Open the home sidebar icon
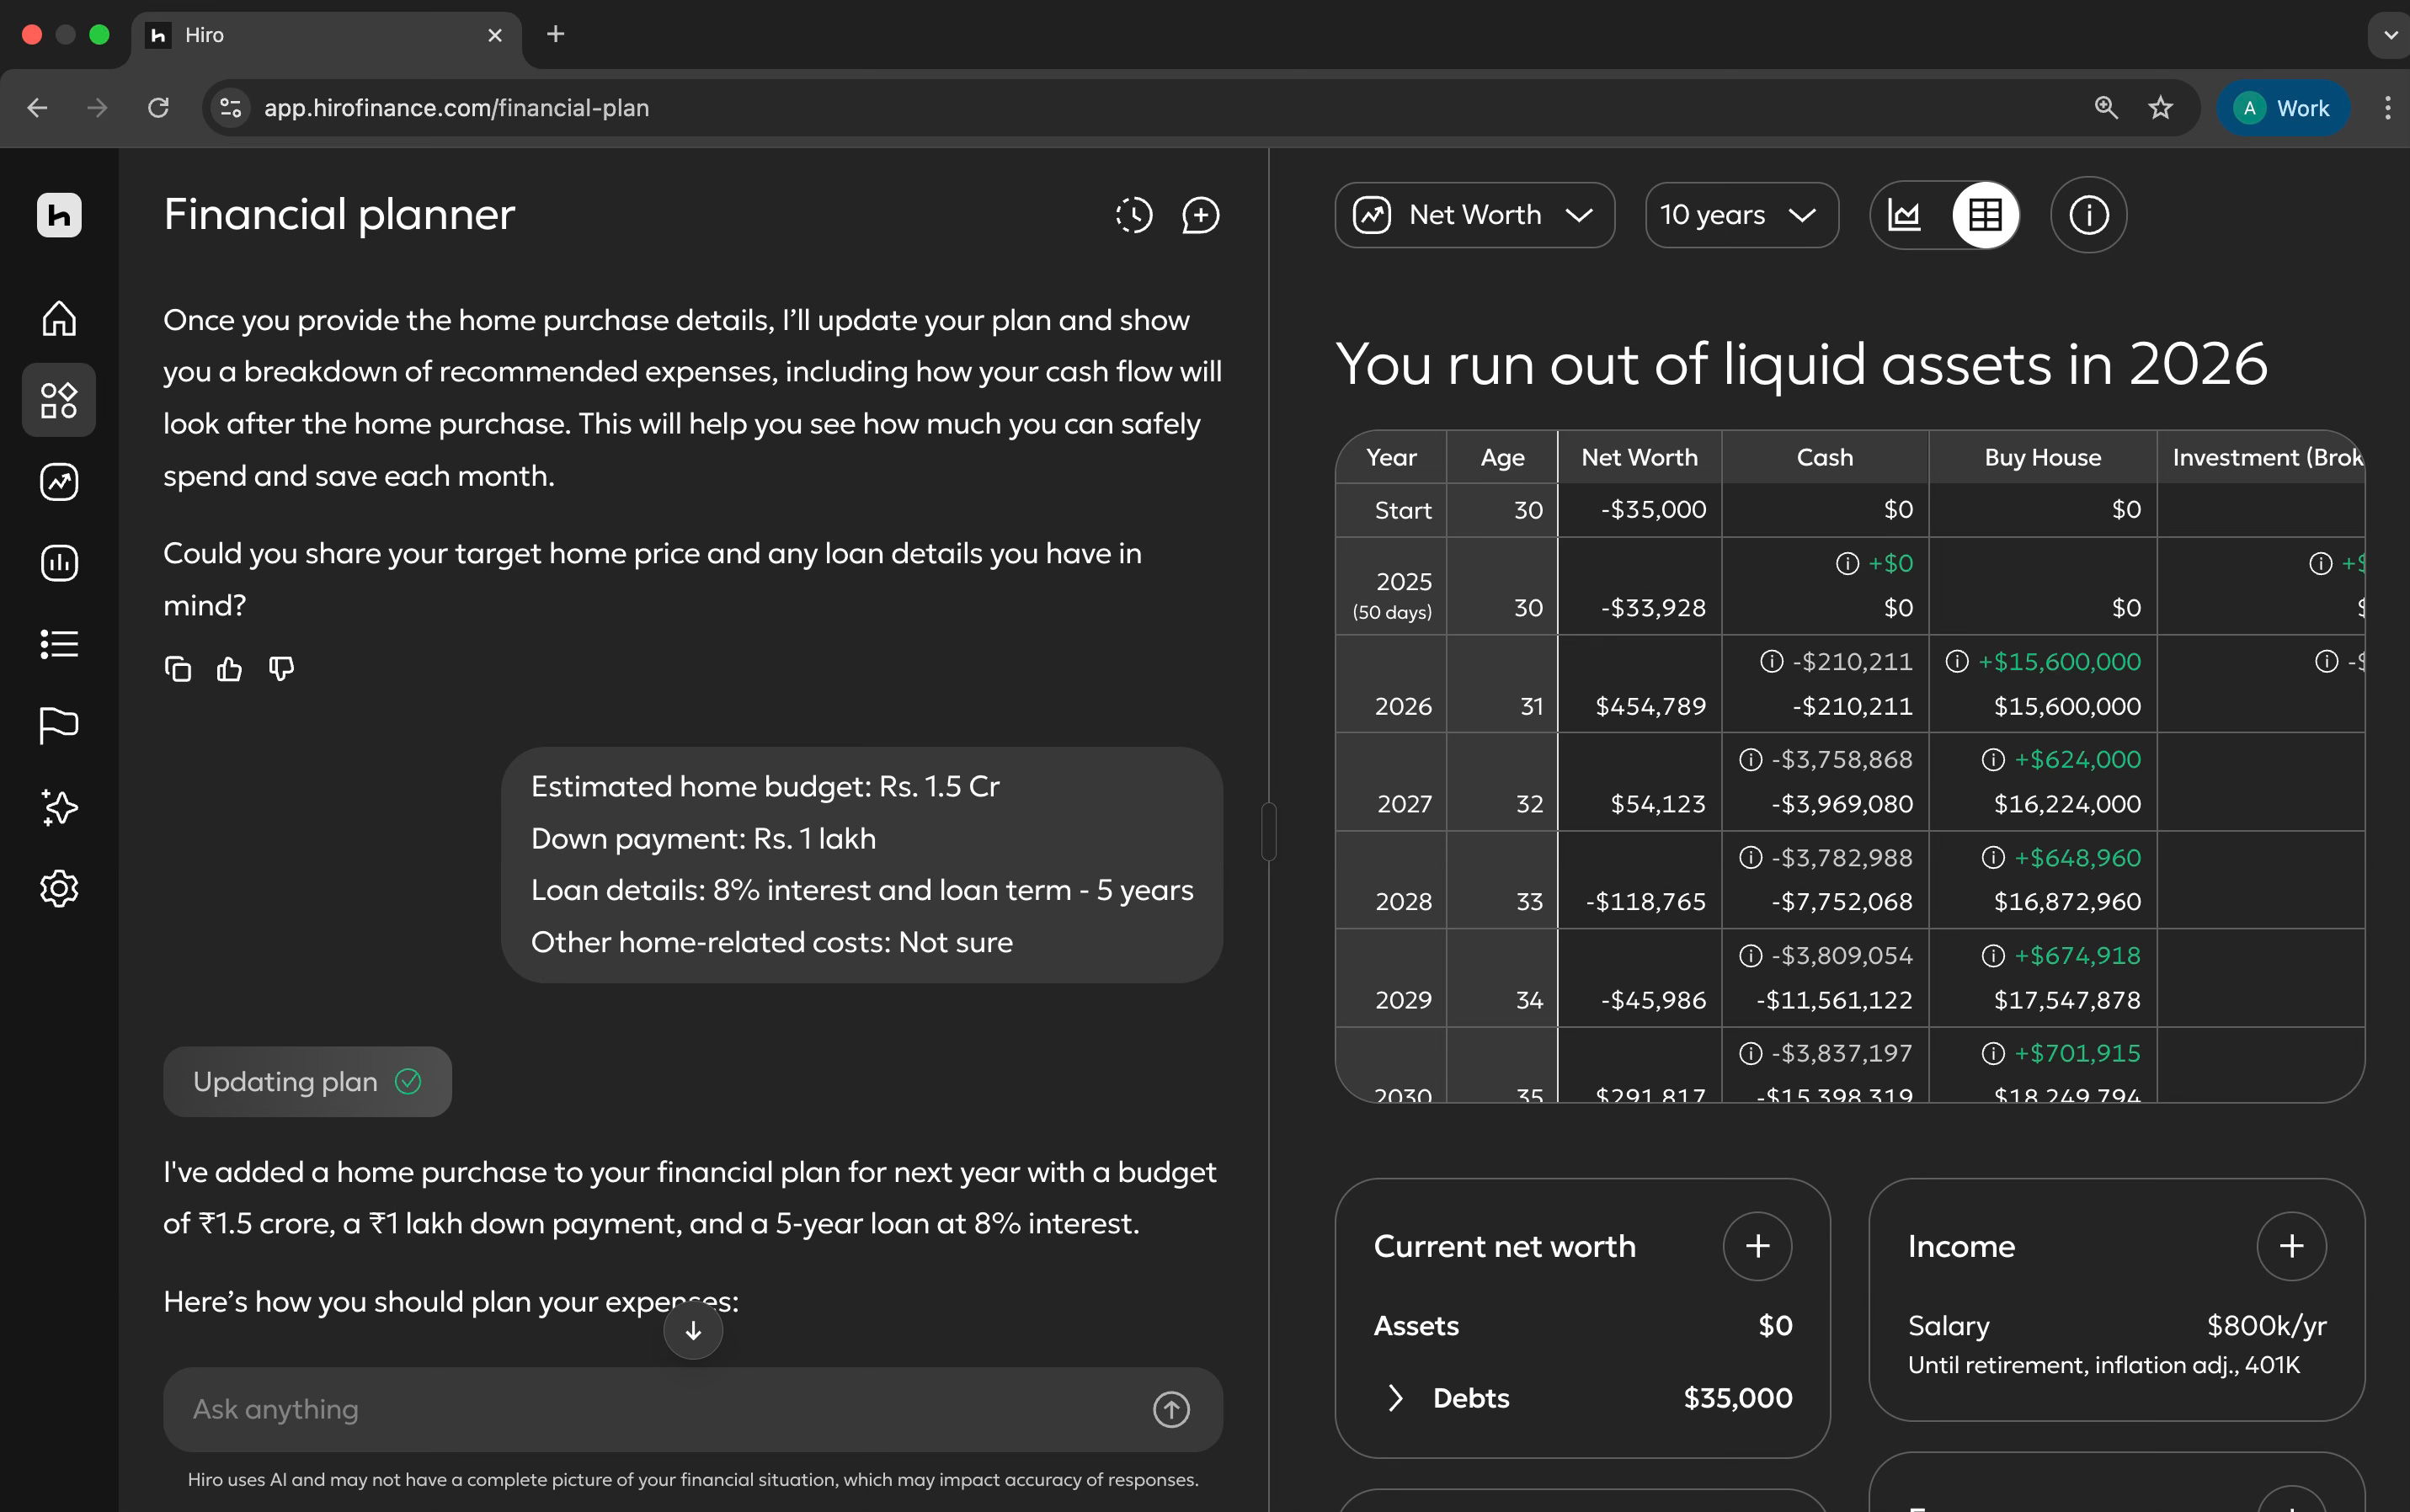 pos(59,318)
